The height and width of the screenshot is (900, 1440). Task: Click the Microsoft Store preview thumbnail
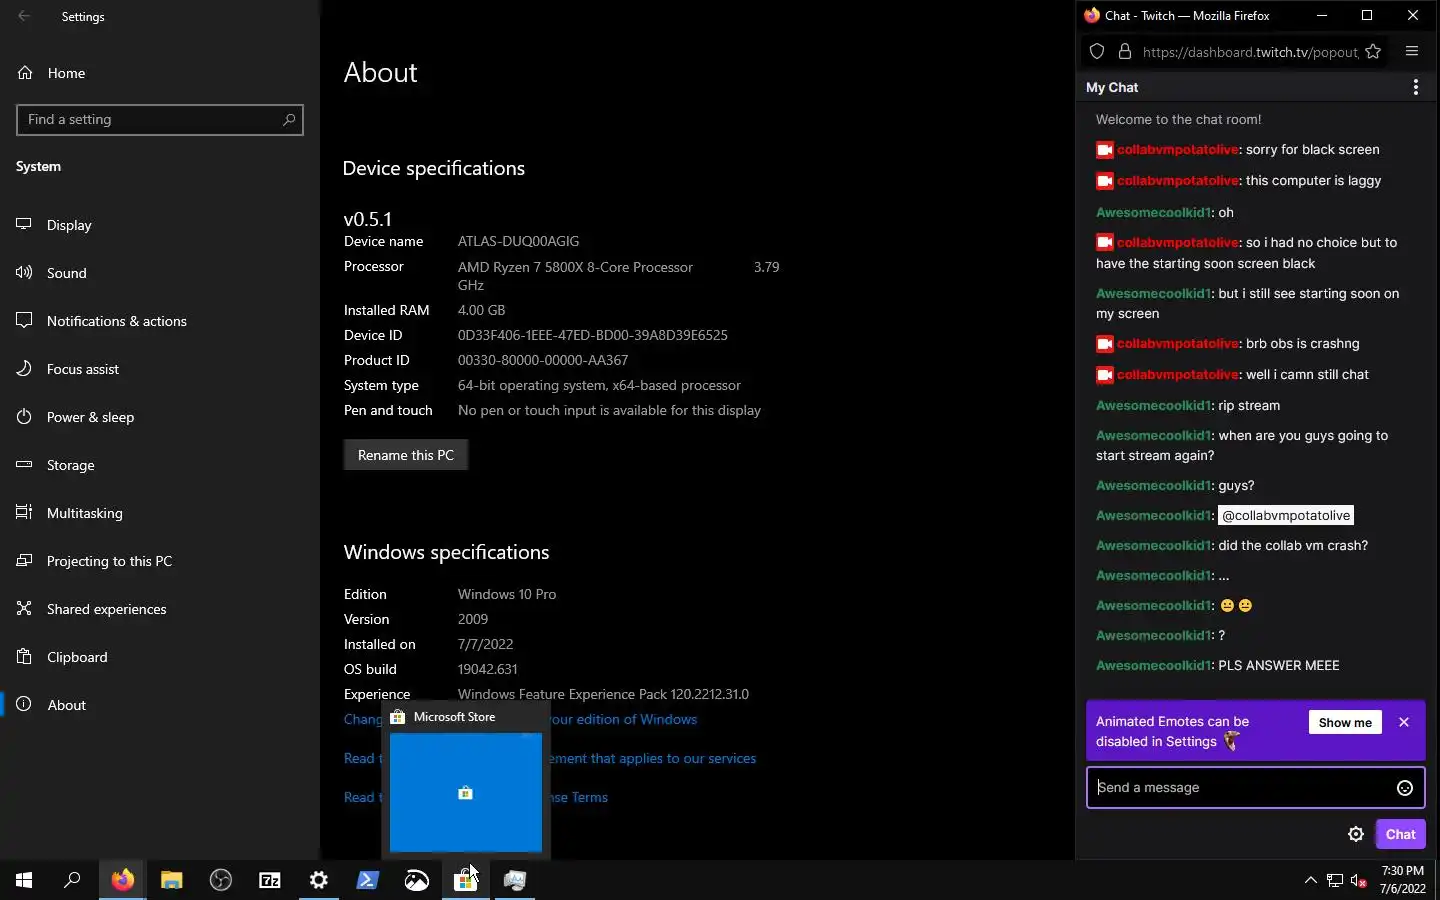click(466, 792)
